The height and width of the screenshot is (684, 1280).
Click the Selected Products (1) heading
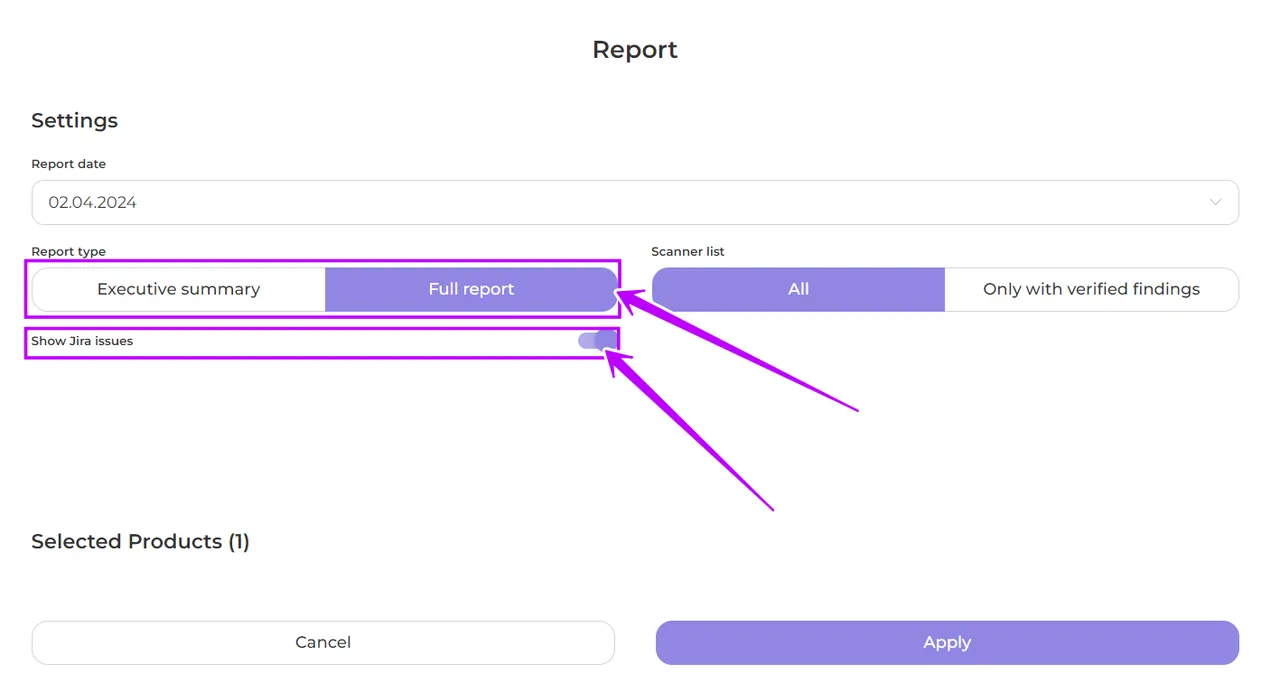(140, 541)
